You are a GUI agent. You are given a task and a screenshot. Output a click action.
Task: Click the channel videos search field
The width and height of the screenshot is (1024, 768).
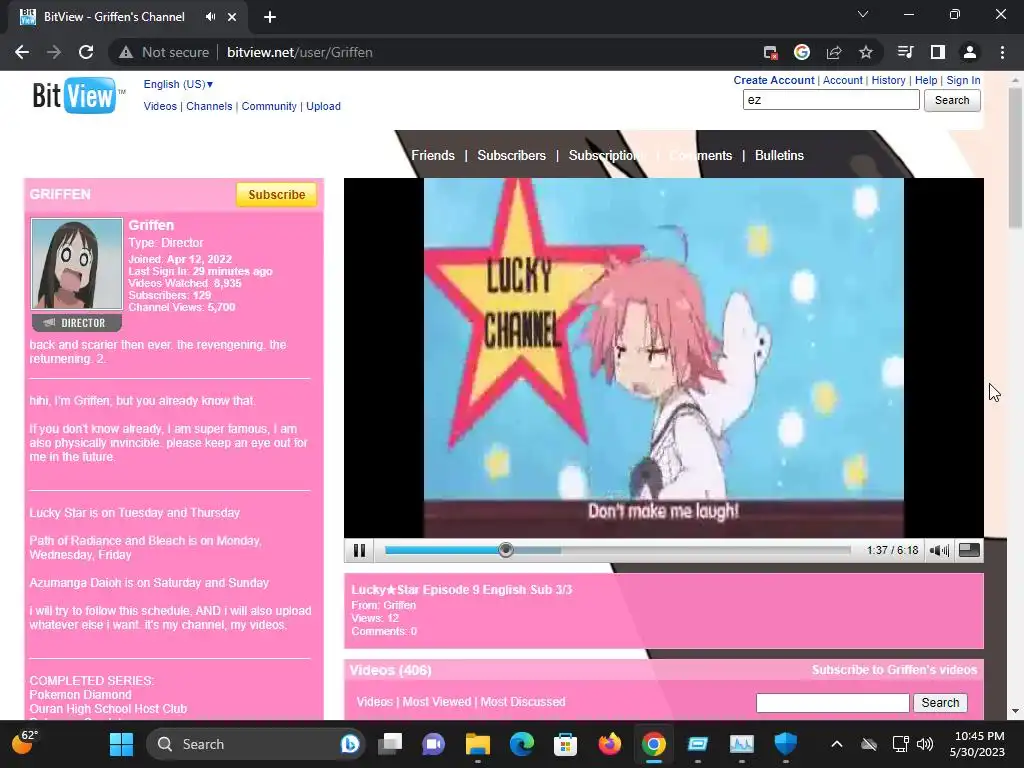pos(832,703)
